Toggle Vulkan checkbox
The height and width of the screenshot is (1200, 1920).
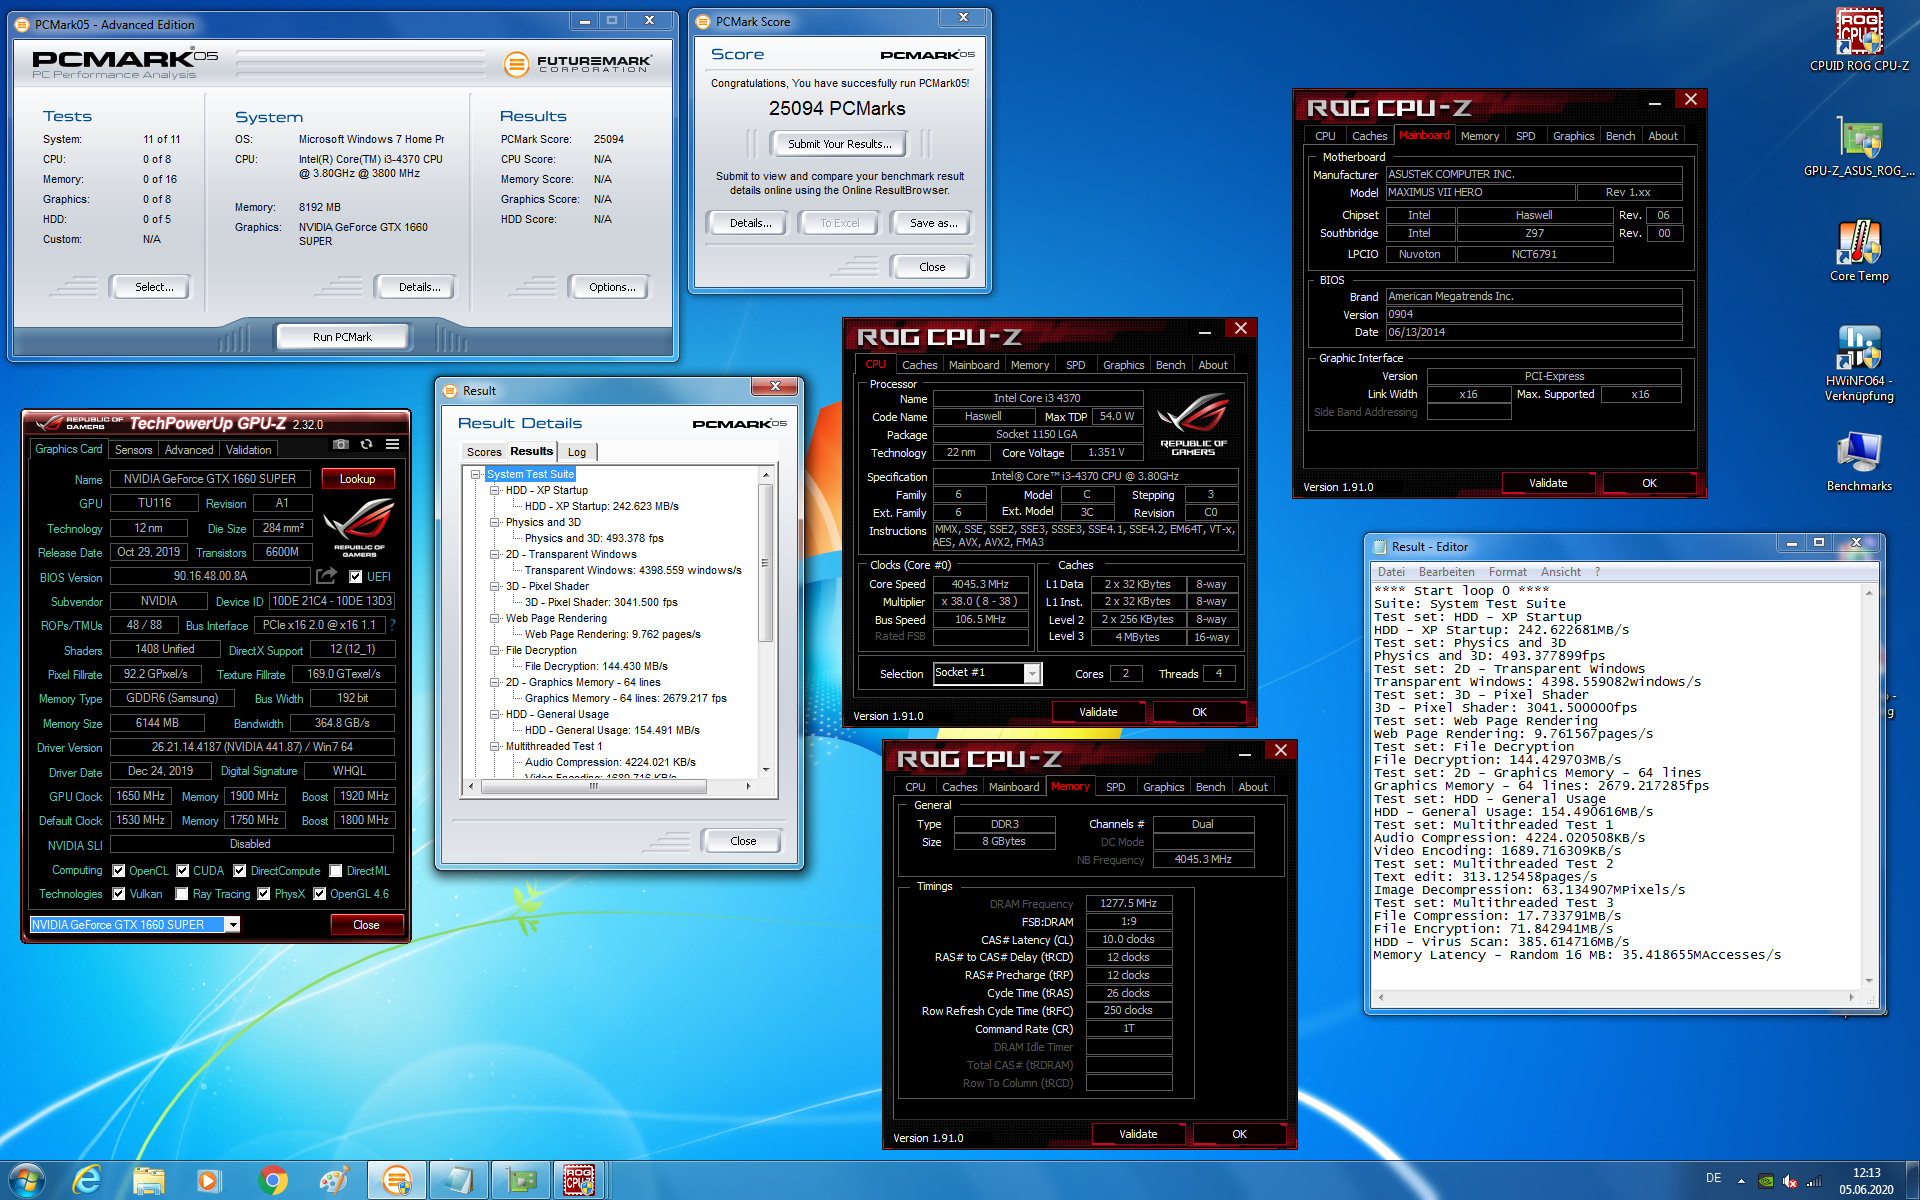[x=119, y=893]
